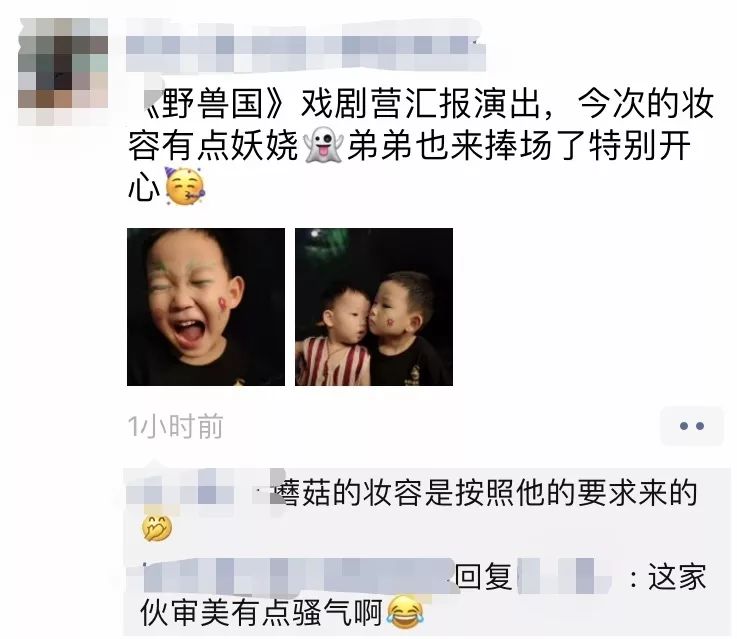Open the poster's pixelated avatar
Screen dimensions: 737x639
[63, 71]
